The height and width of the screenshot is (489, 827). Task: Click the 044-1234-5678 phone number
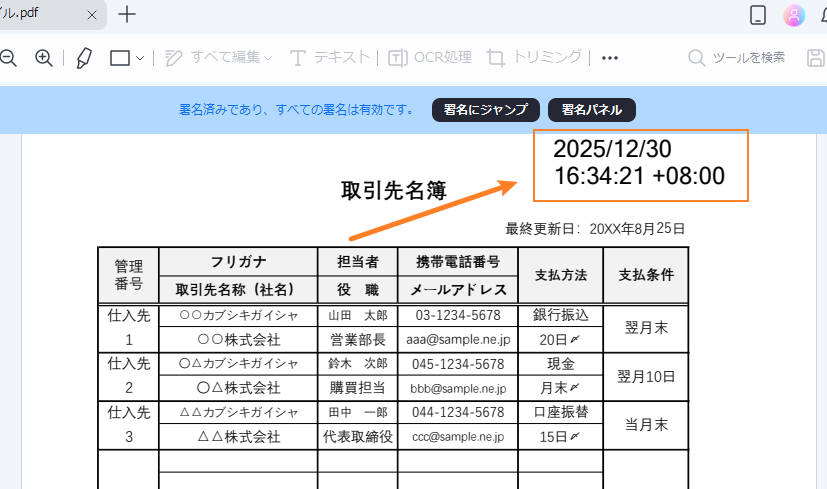coord(458,413)
